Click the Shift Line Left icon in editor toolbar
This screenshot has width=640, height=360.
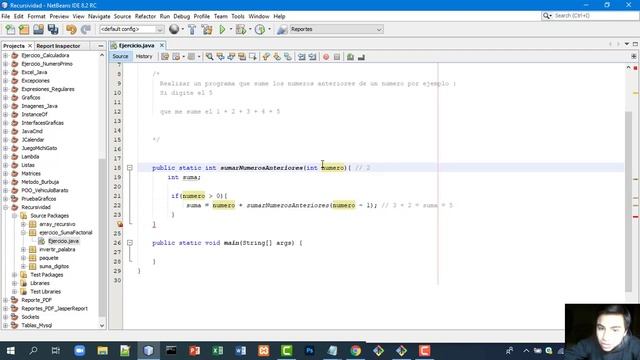pos(302,57)
